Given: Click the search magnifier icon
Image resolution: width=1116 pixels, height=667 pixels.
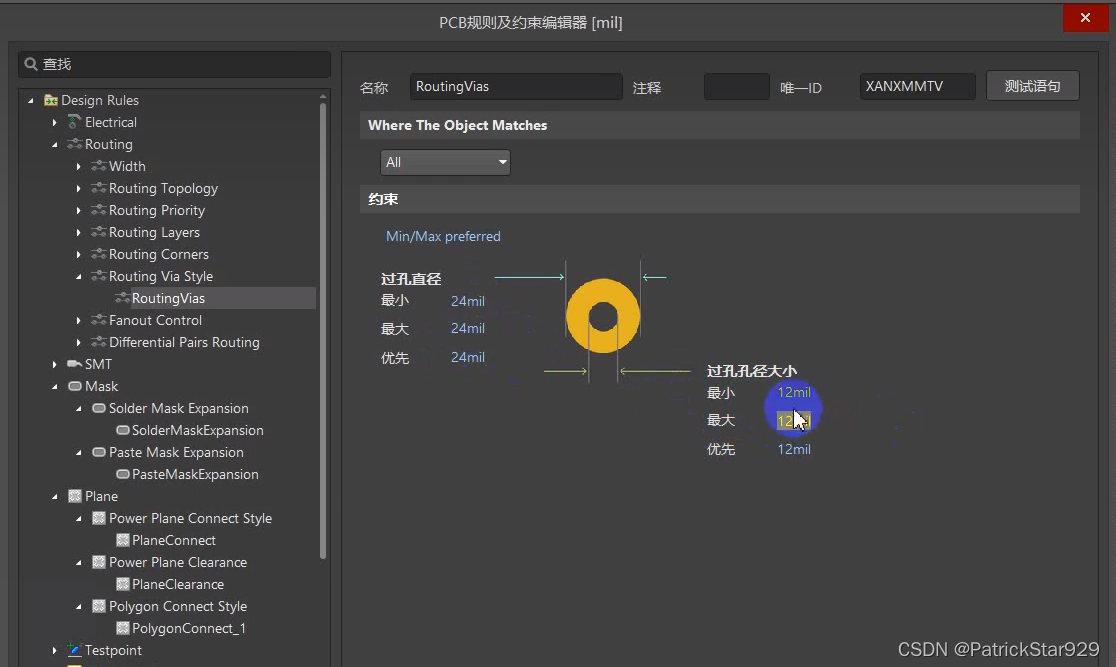Looking at the screenshot, I should tap(31, 64).
